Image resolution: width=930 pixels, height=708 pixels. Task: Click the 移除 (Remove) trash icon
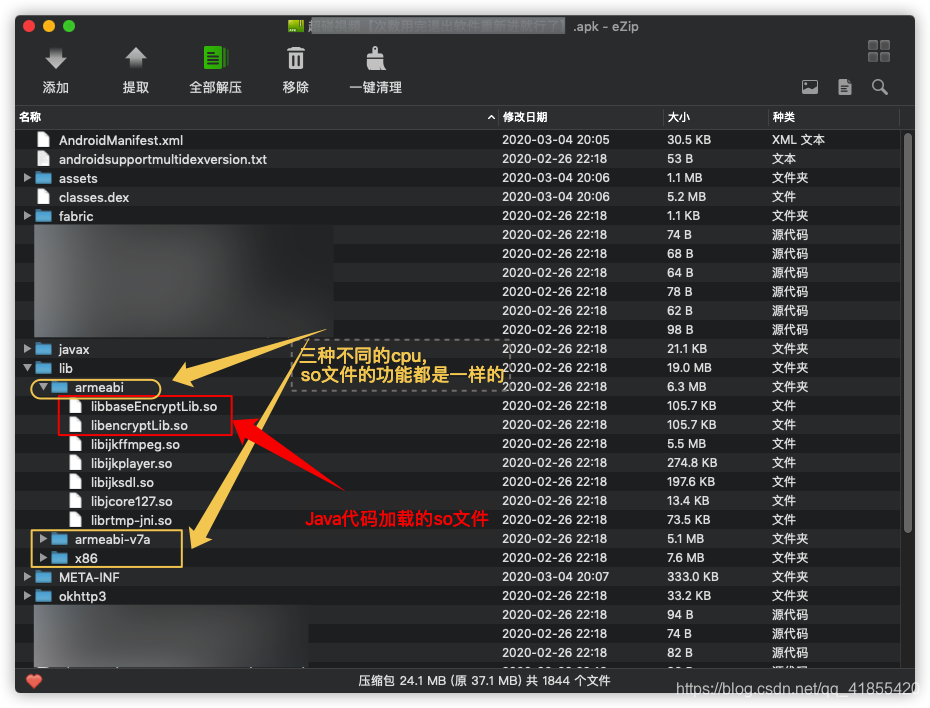[x=295, y=59]
